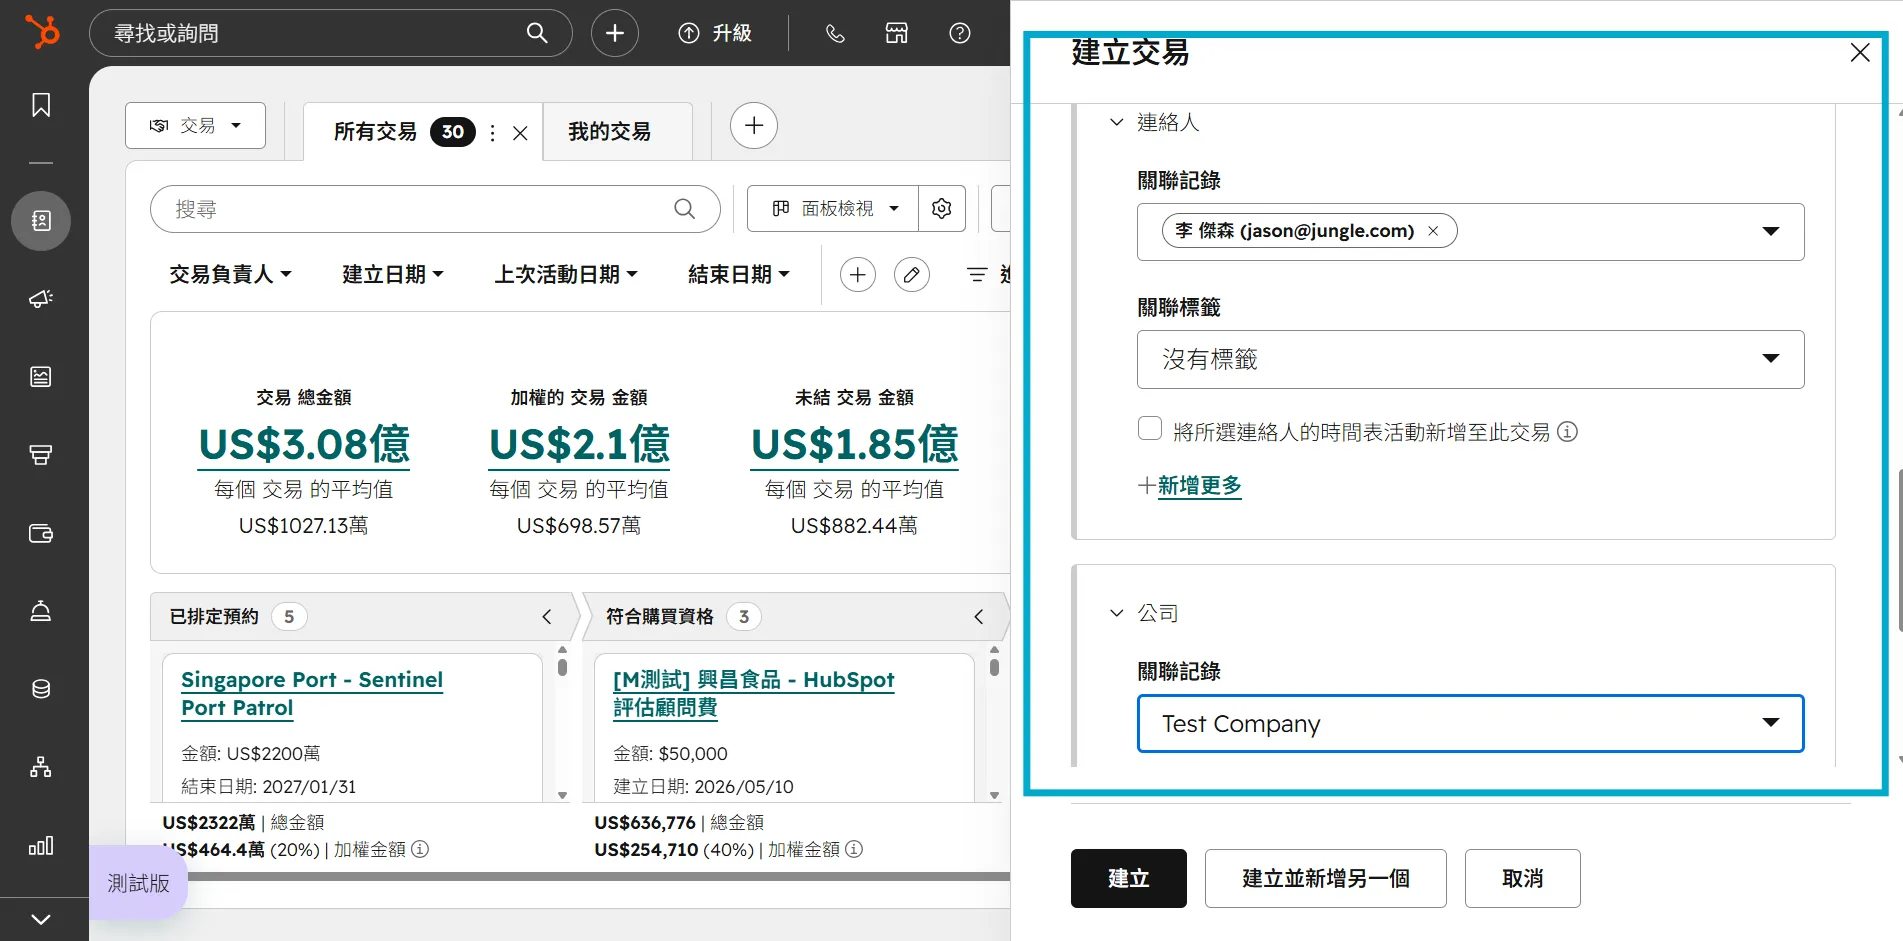Open the marketplace store icon
1903x941 pixels.
pos(897,33)
